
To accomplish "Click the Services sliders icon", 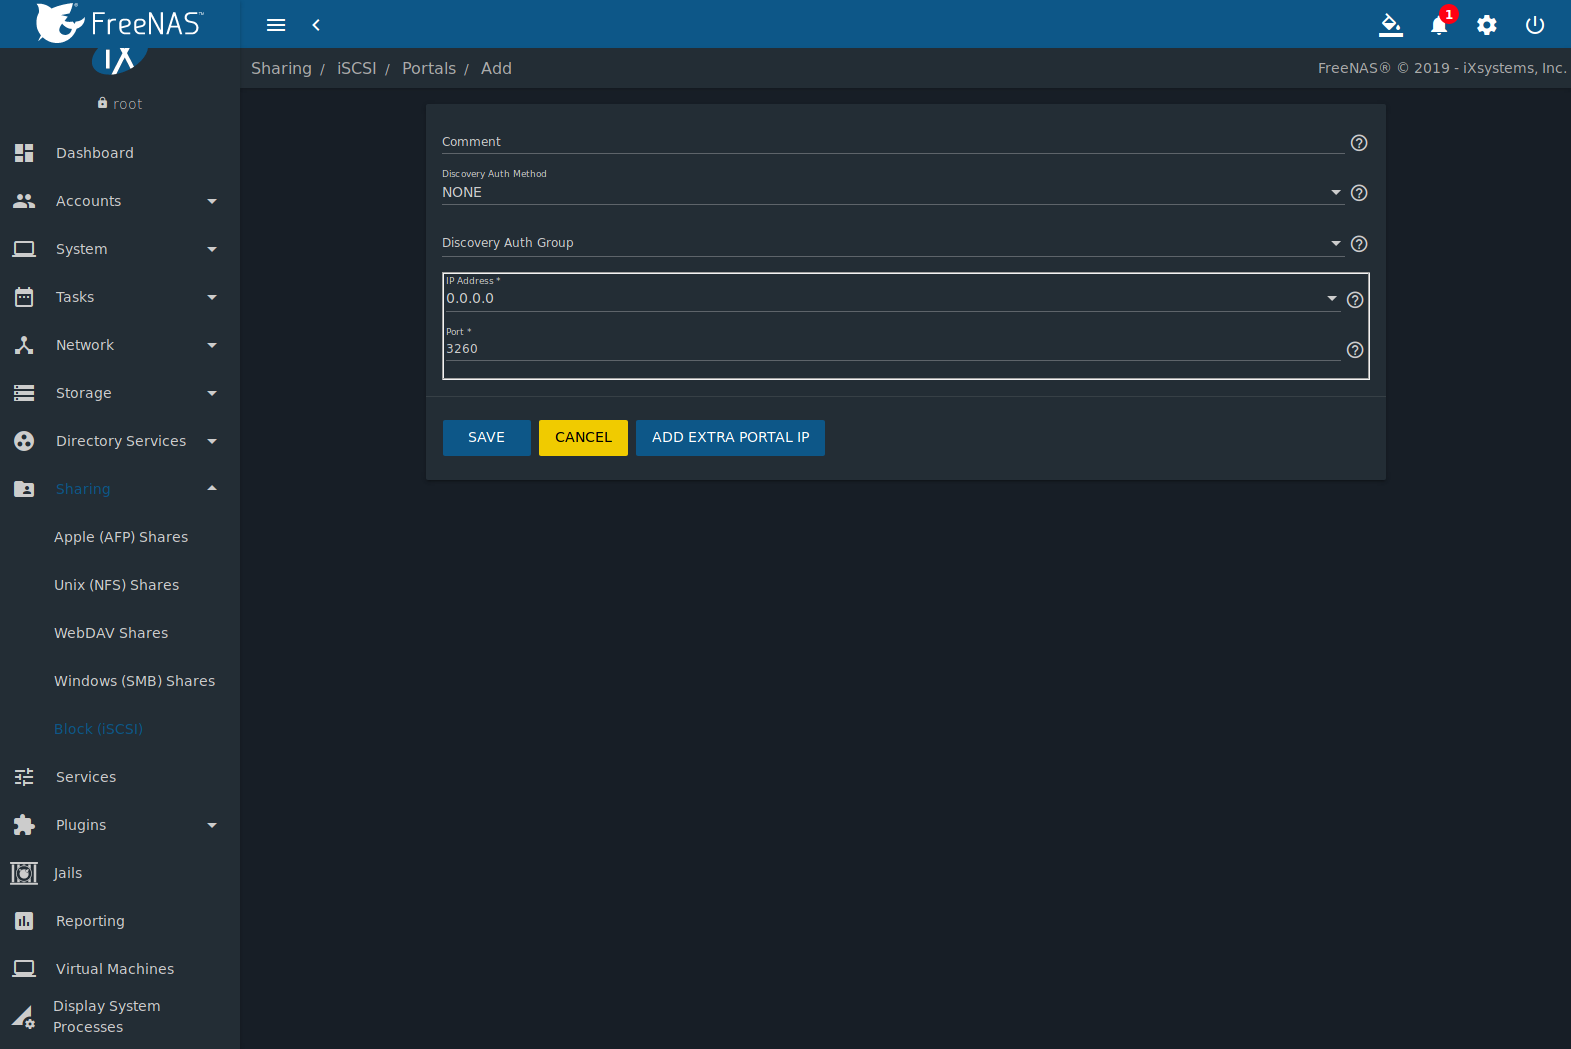I will point(24,777).
